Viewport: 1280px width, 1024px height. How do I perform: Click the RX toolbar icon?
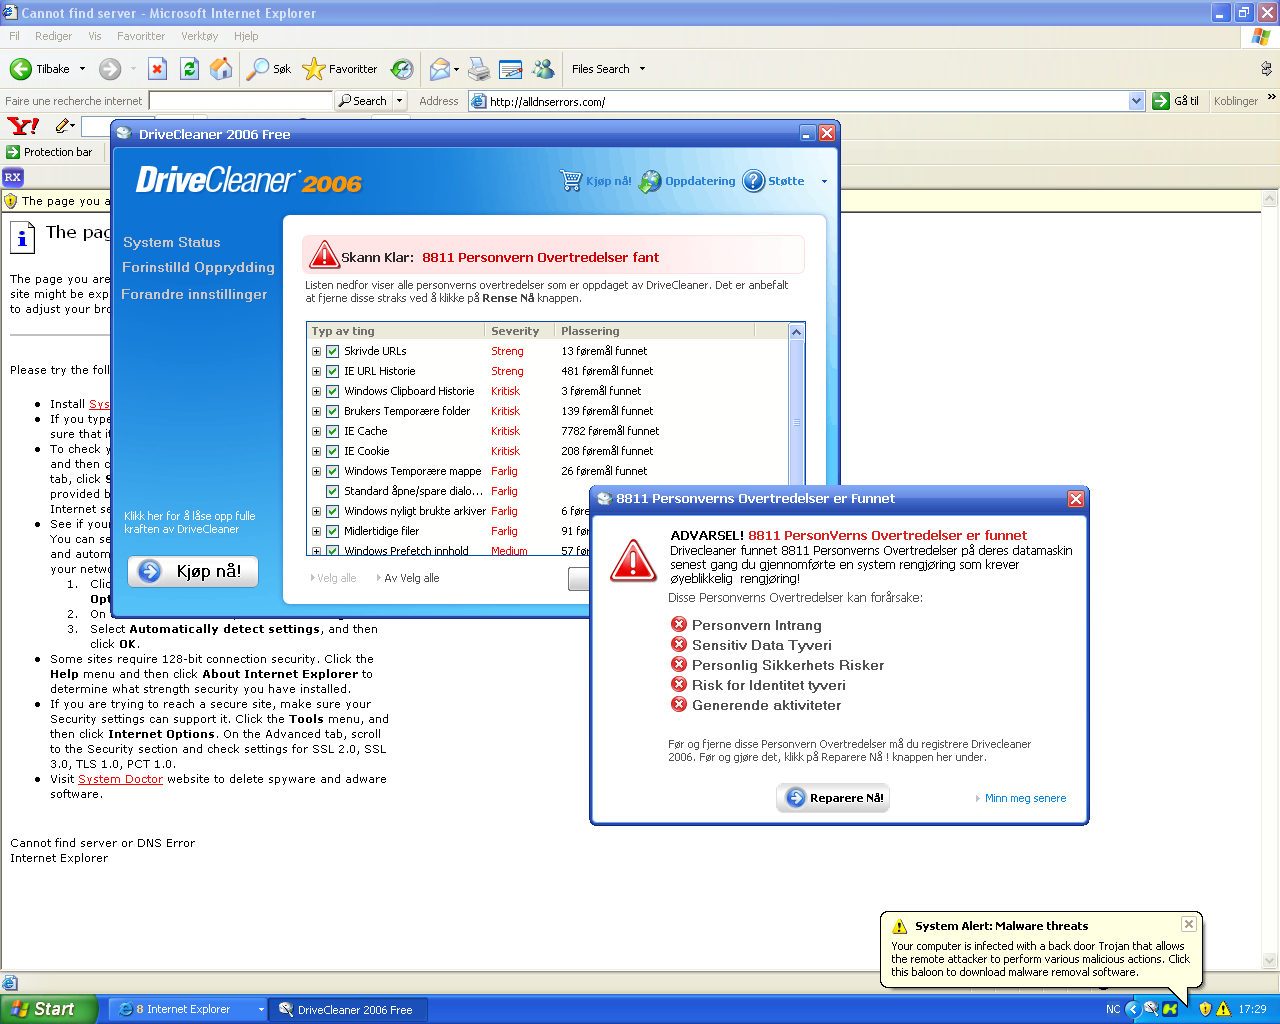tap(13, 177)
